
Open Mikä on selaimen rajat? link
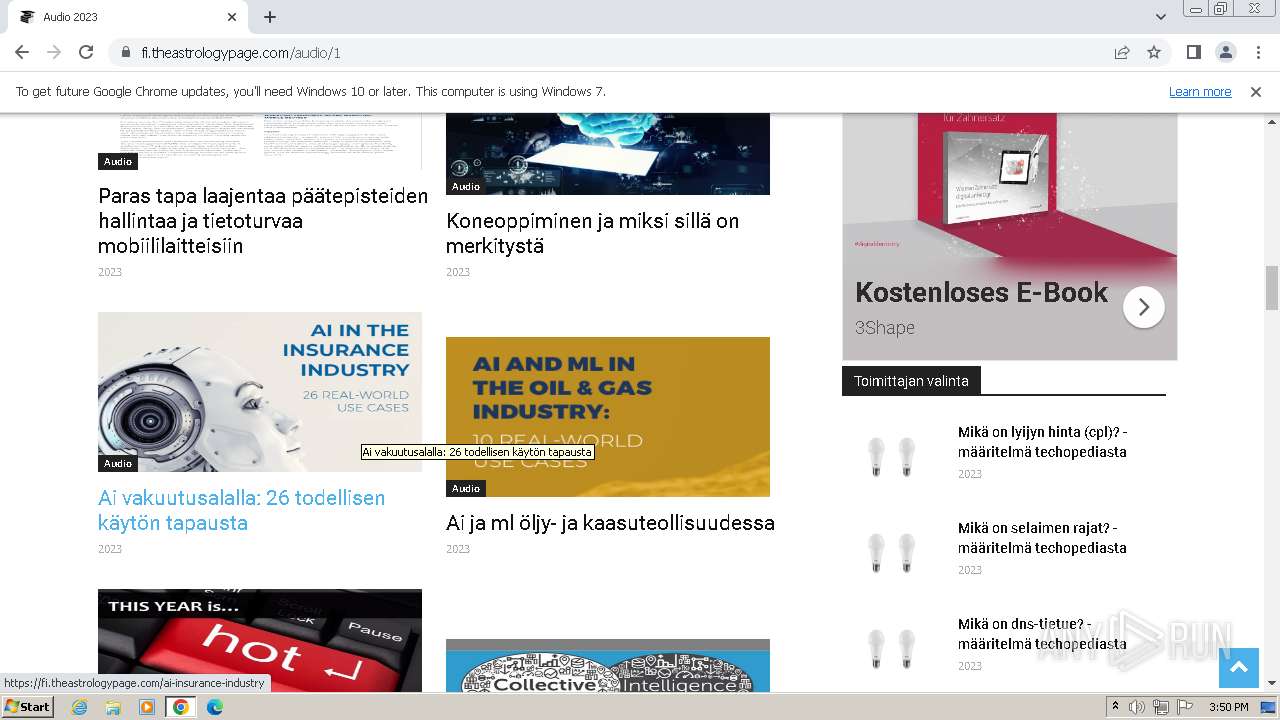(x=1042, y=538)
